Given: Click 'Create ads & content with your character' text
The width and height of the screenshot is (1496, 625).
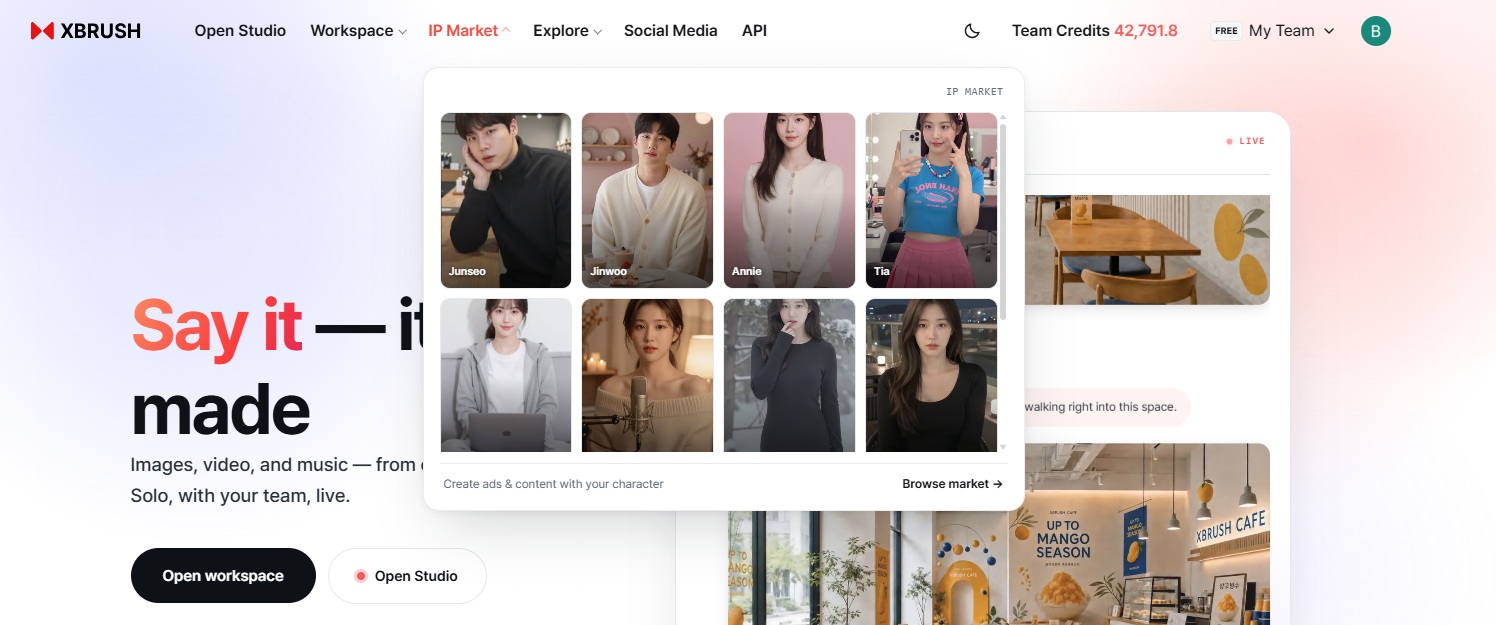Looking at the screenshot, I should click(553, 484).
